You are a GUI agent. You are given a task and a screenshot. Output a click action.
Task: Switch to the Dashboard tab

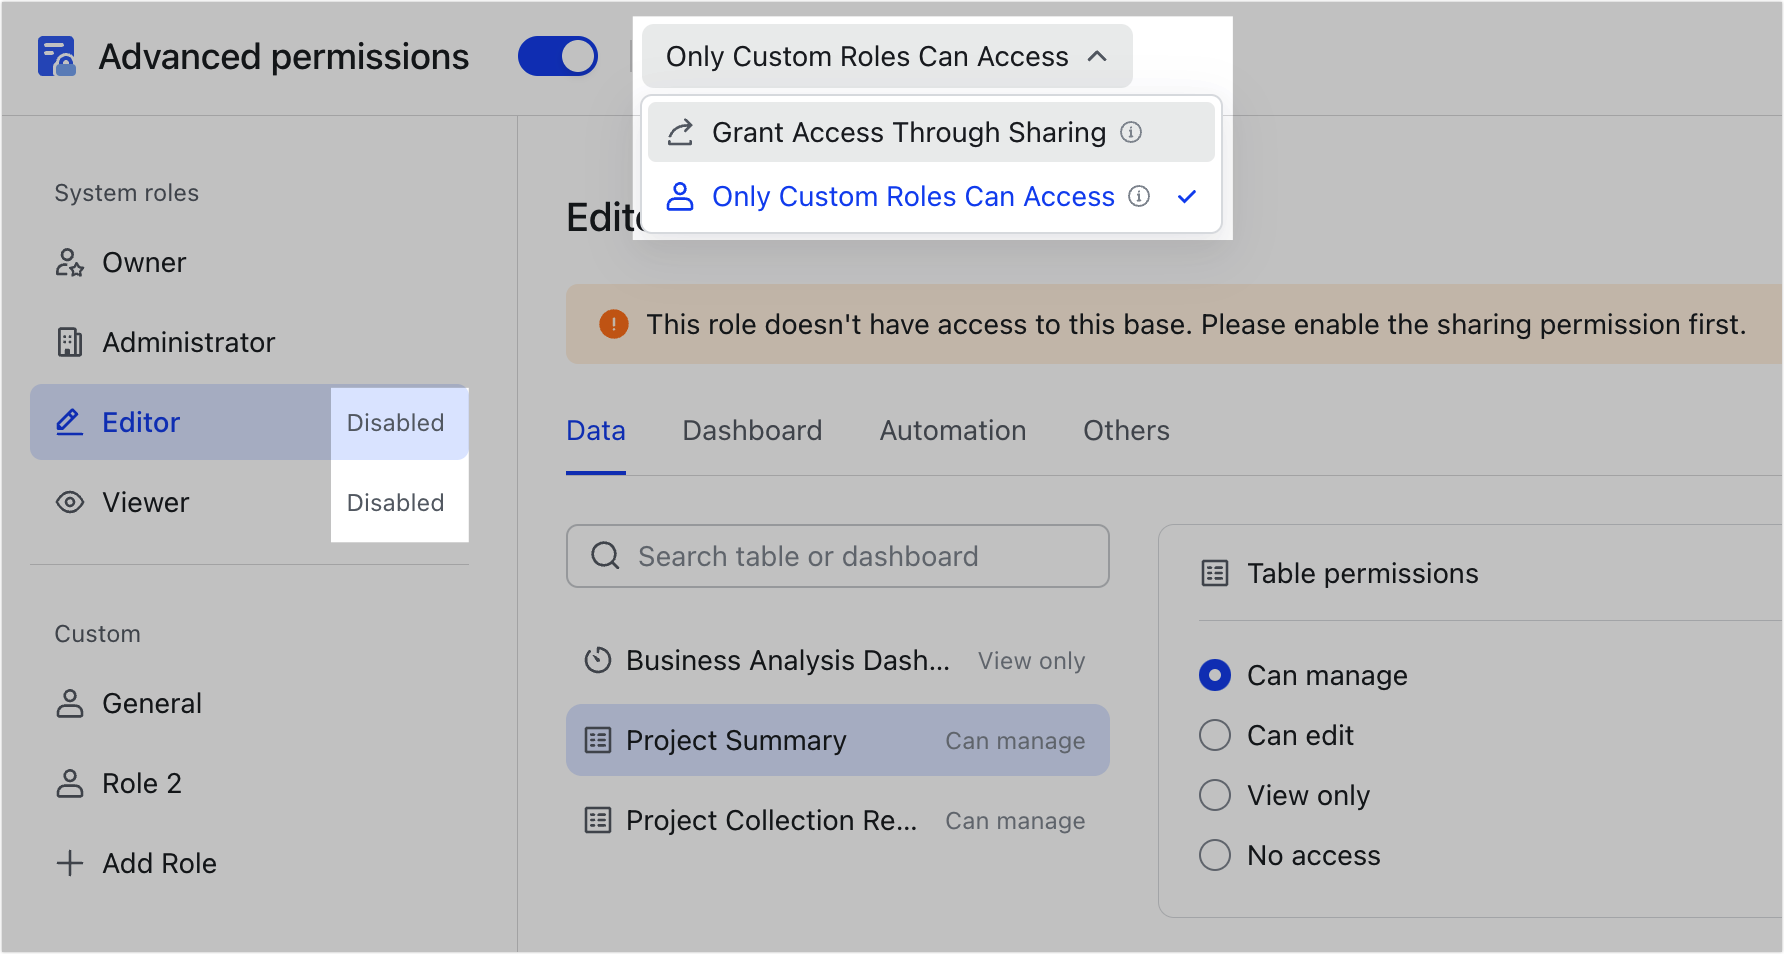pos(752,430)
